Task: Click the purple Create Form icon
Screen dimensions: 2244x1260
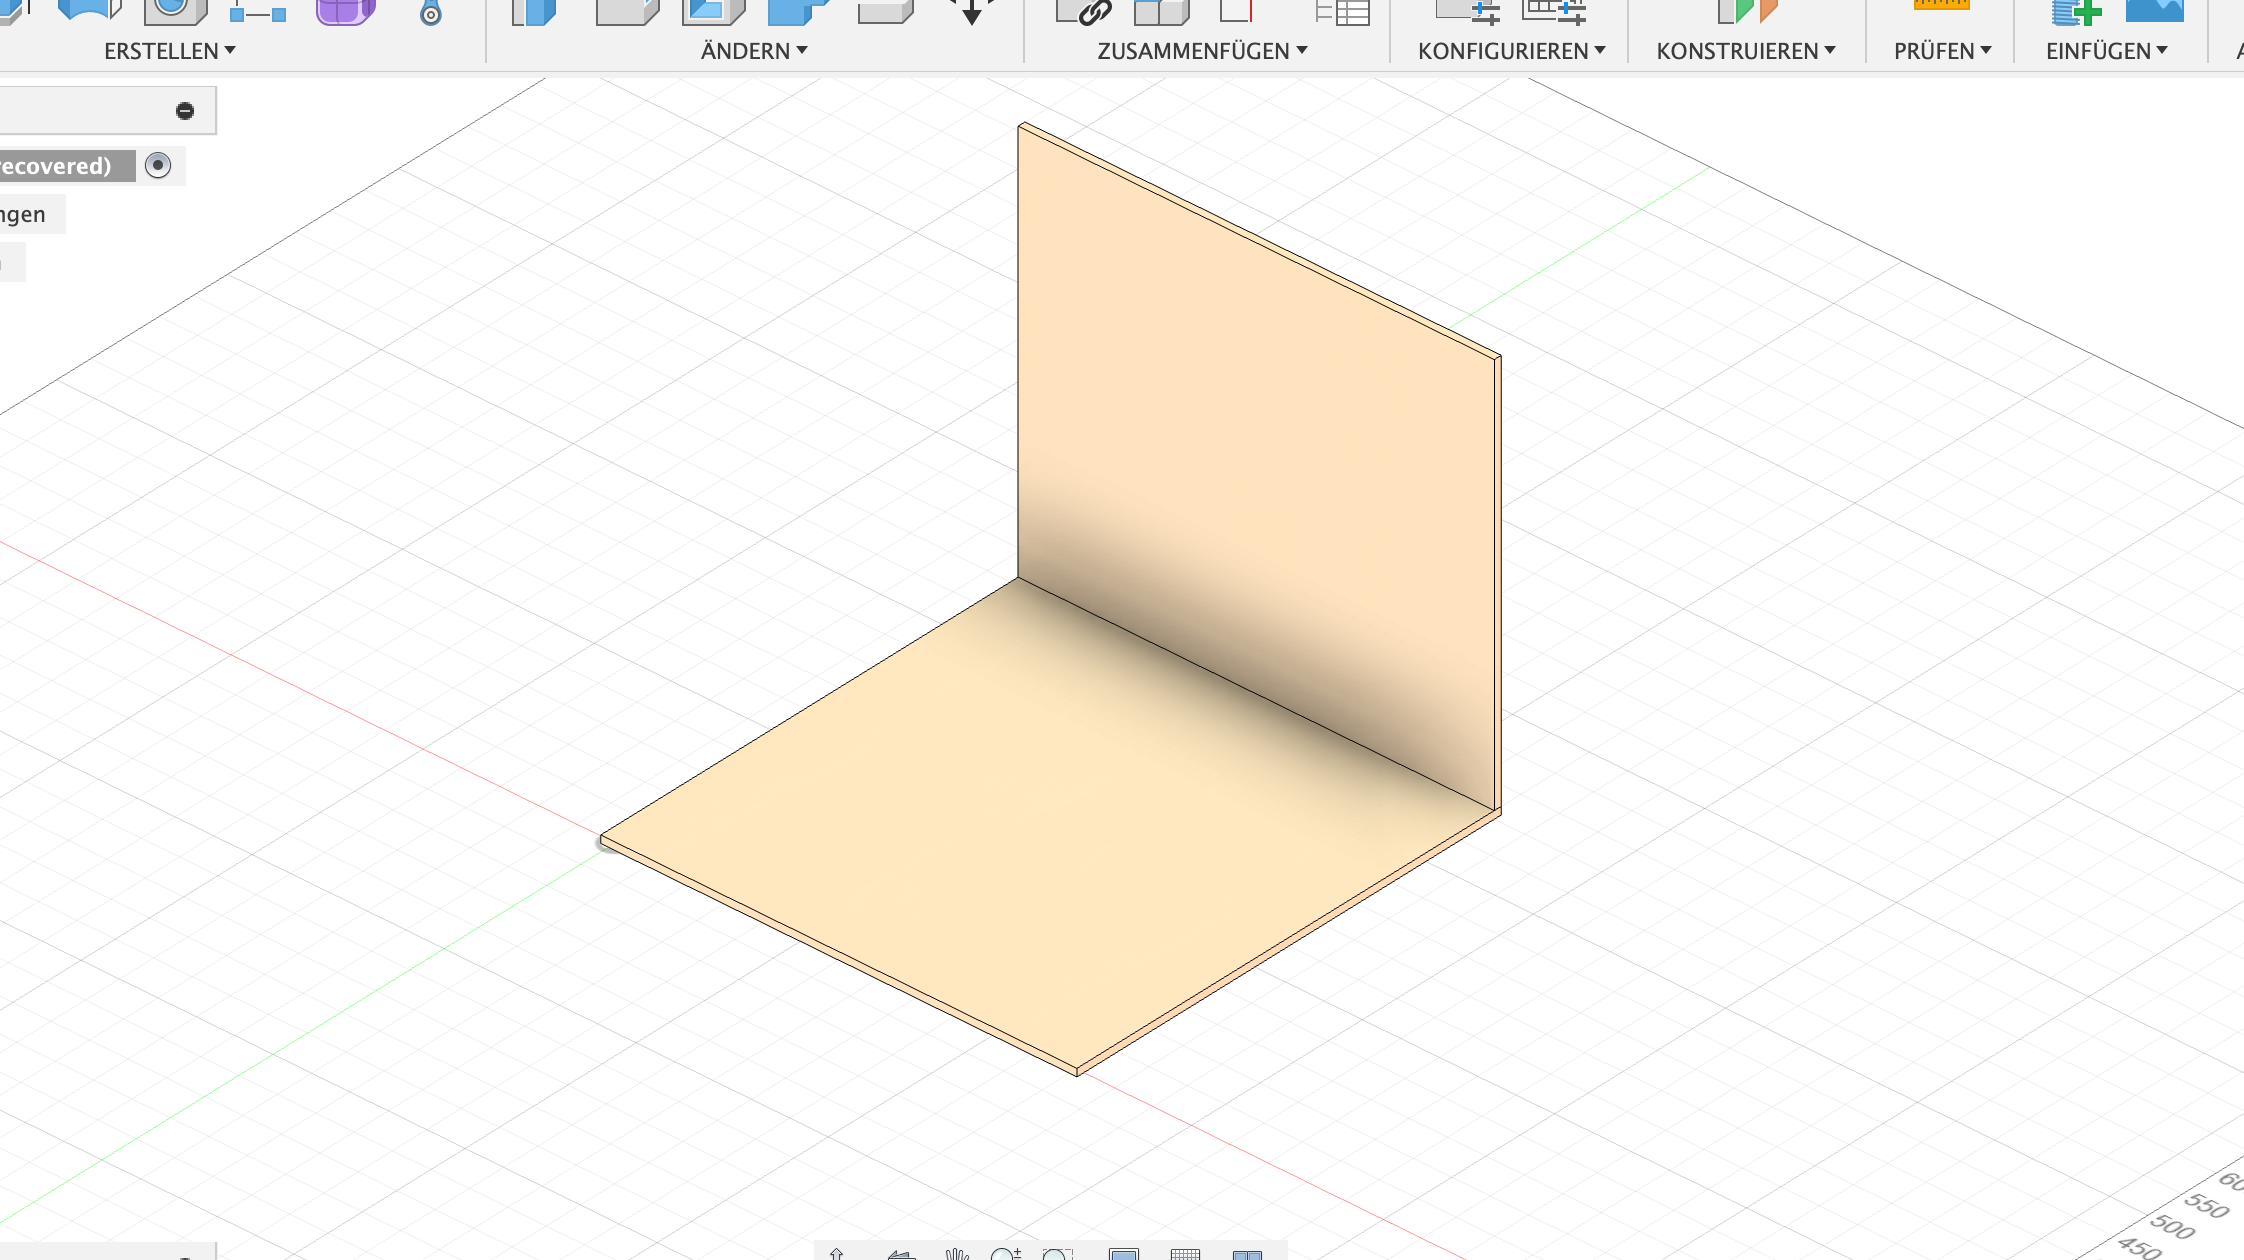Action: [x=345, y=11]
